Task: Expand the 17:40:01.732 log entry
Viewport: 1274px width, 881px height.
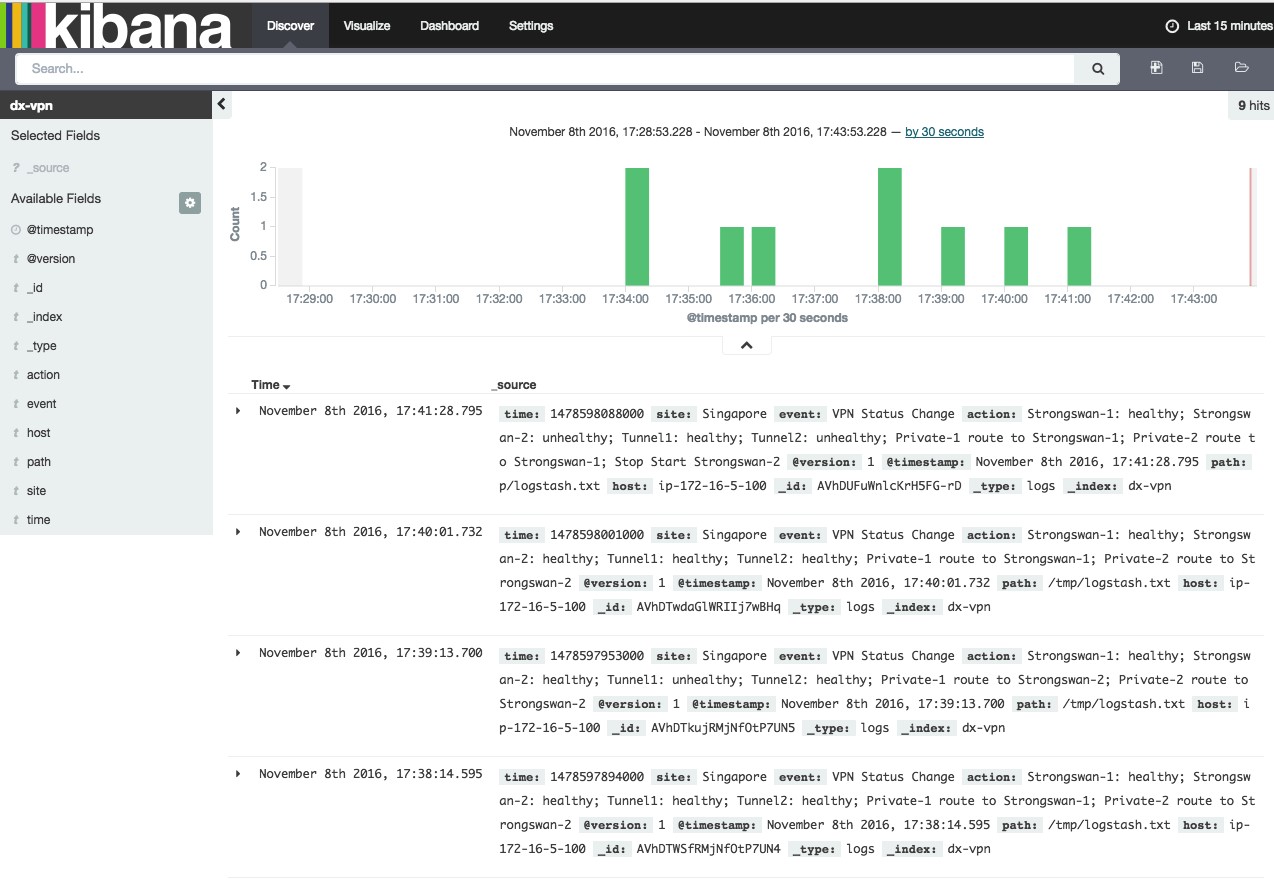Action: (238, 532)
